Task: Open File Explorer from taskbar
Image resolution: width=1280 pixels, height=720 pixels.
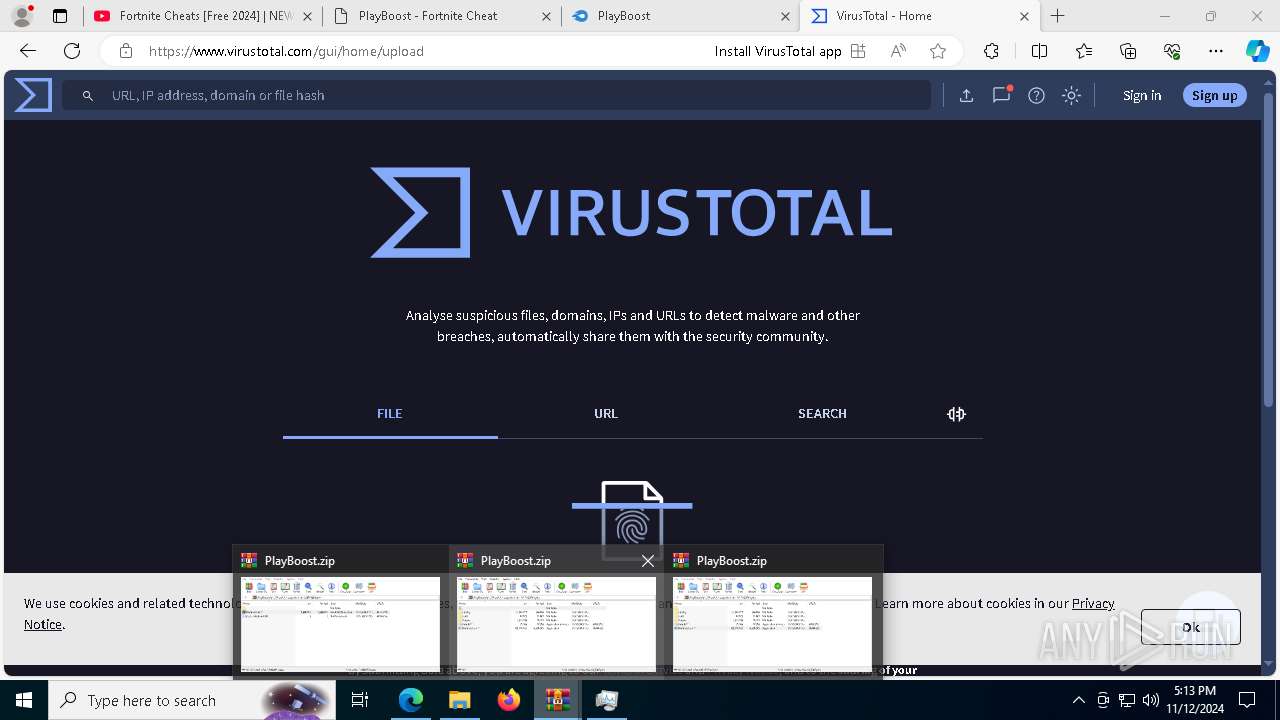Action: coord(459,700)
